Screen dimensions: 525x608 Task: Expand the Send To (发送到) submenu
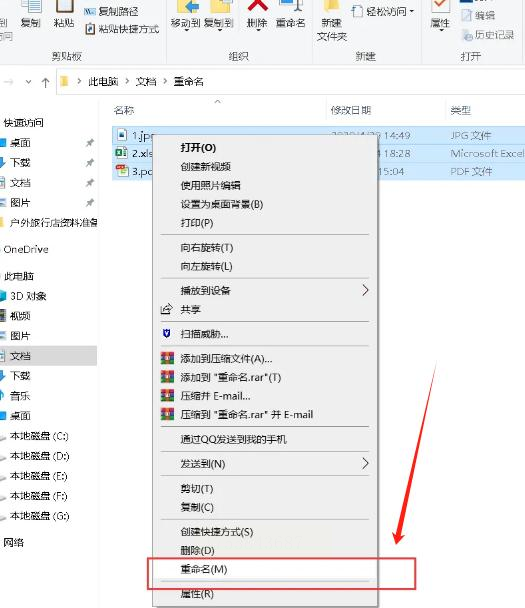coord(264,464)
